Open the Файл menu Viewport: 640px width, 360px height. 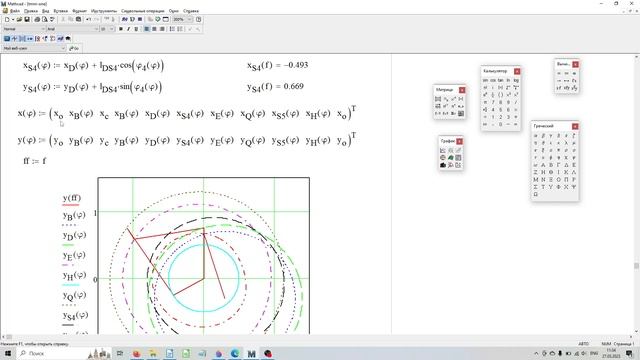pyautogui.click(x=15, y=11)
